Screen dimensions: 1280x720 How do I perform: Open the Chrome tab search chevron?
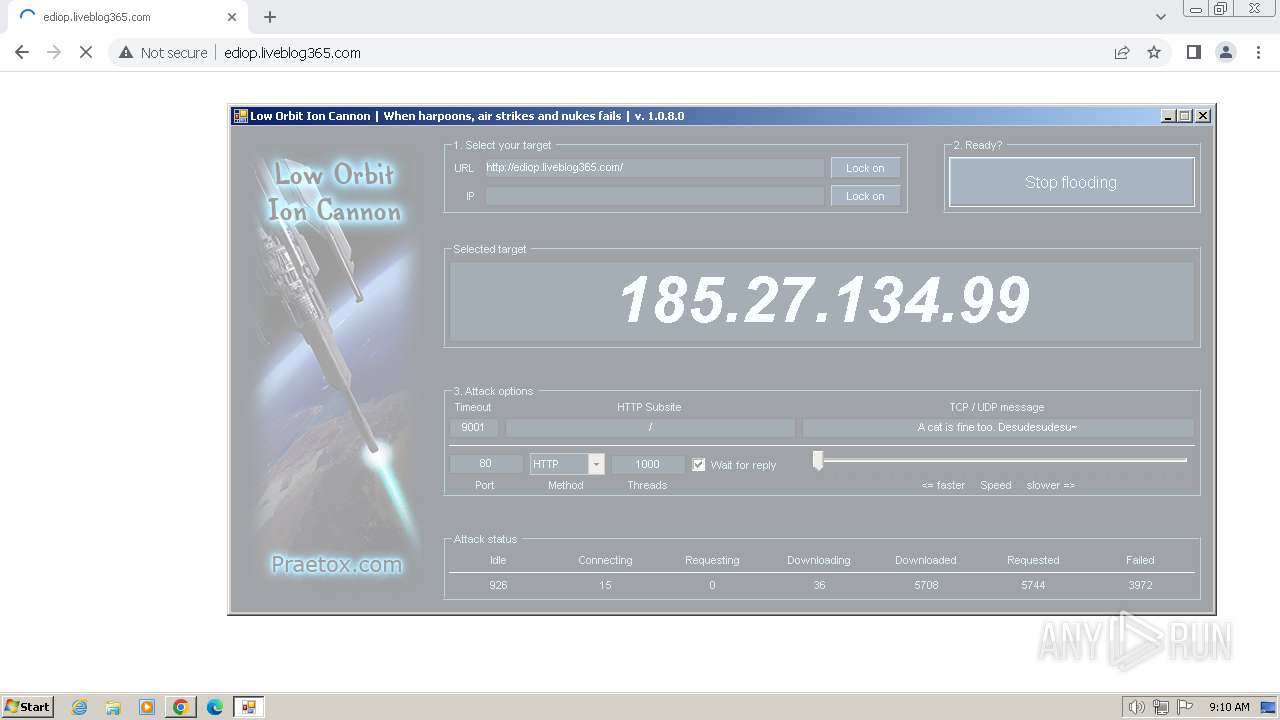(x=1161, y=17)
